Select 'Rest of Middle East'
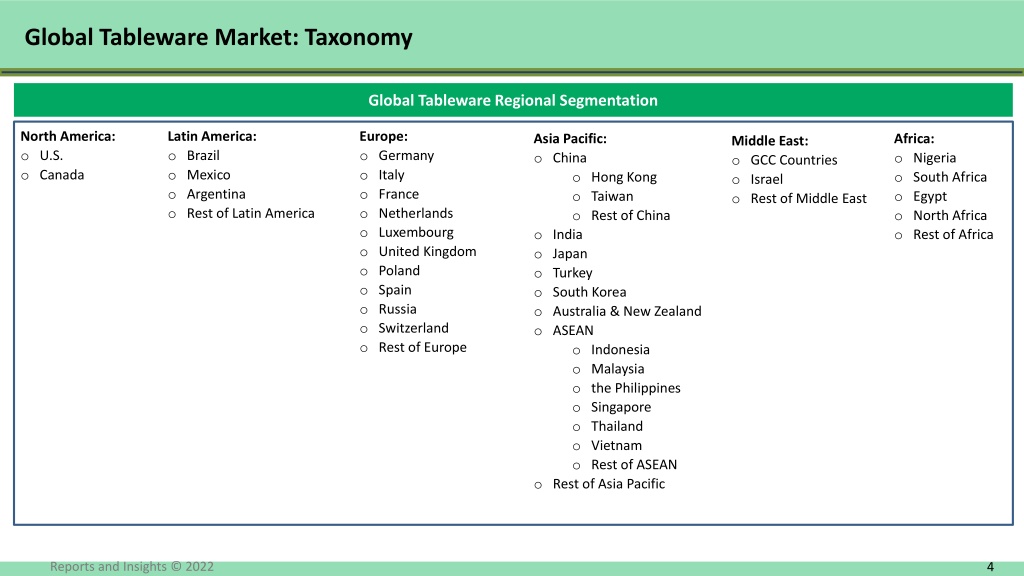The image size is (1024, 576). [808, 199]
